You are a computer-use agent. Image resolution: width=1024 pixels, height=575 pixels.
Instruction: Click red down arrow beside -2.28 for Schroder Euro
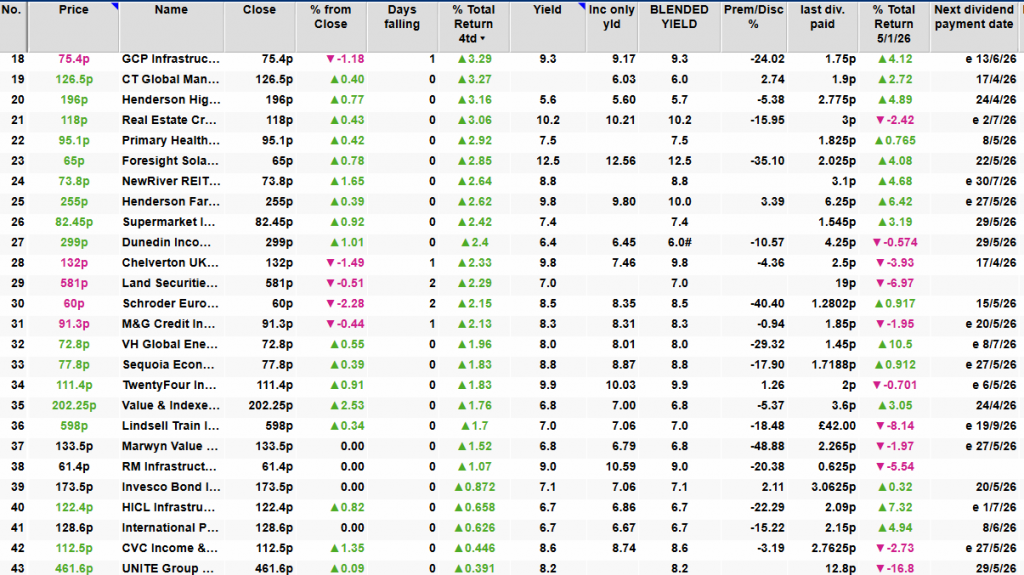[x=331, y=303]
